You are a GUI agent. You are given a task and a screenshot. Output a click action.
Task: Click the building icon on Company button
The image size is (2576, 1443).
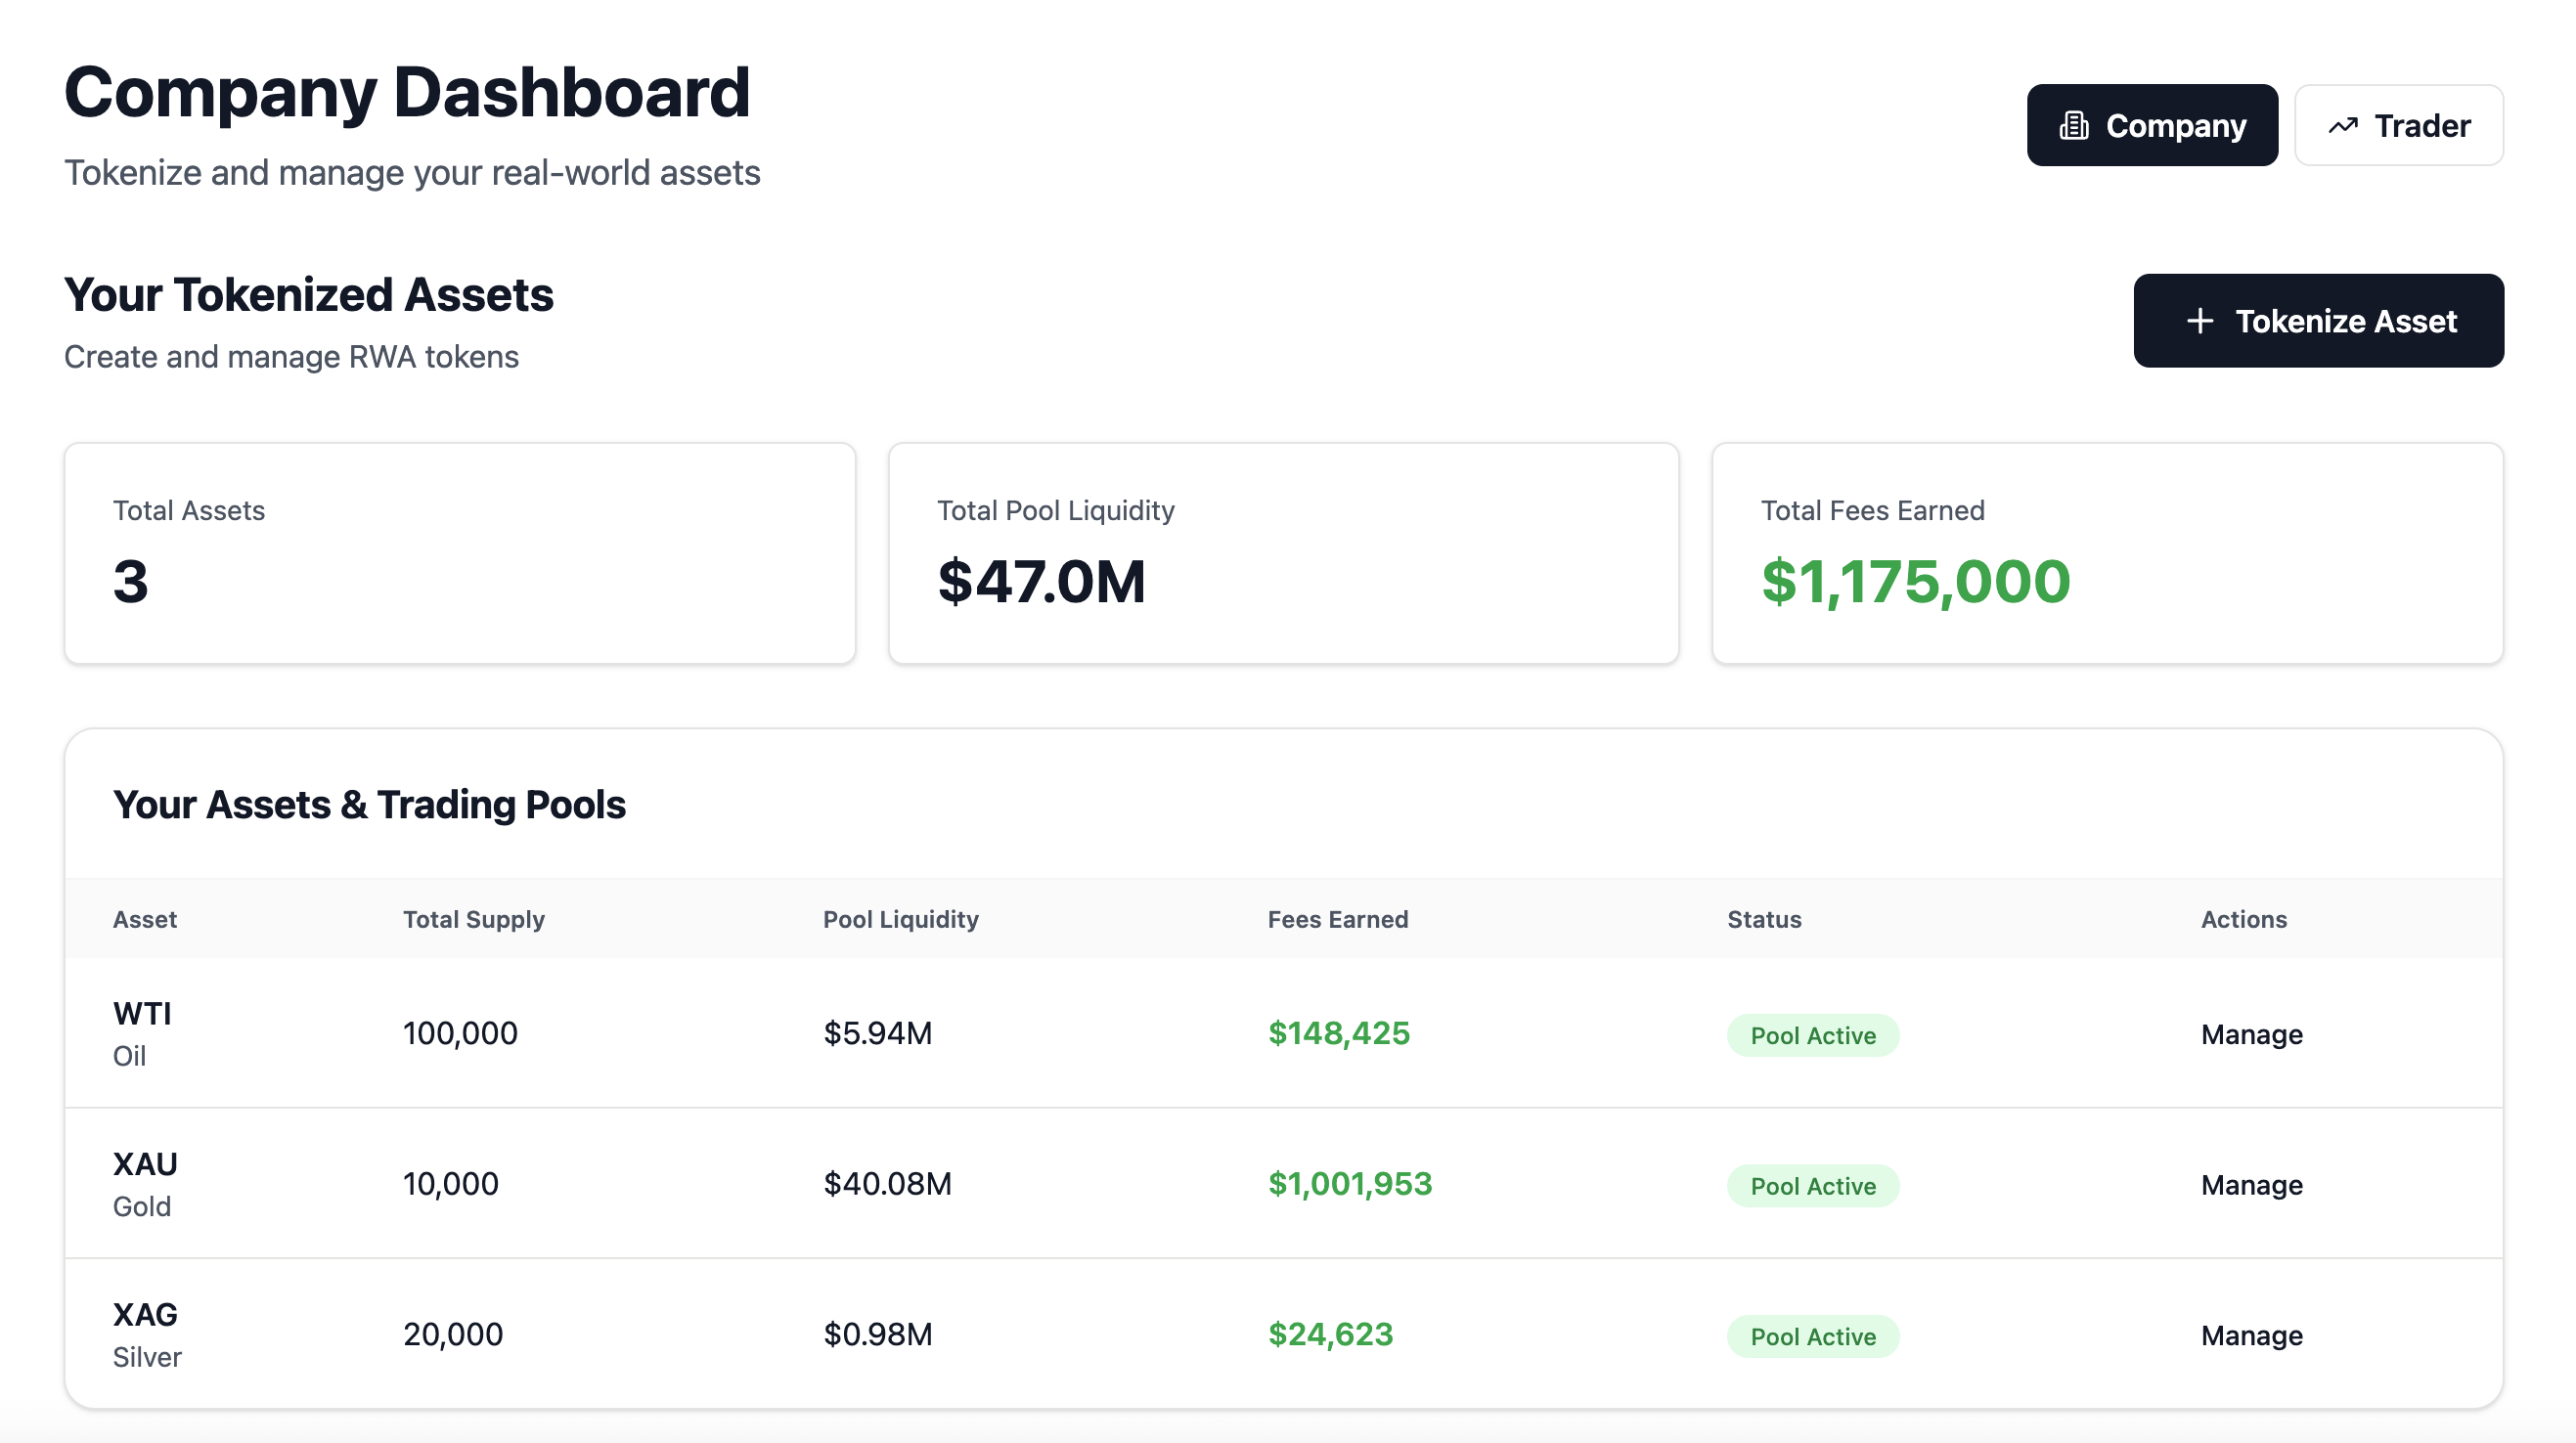[x=2073, y=126]
